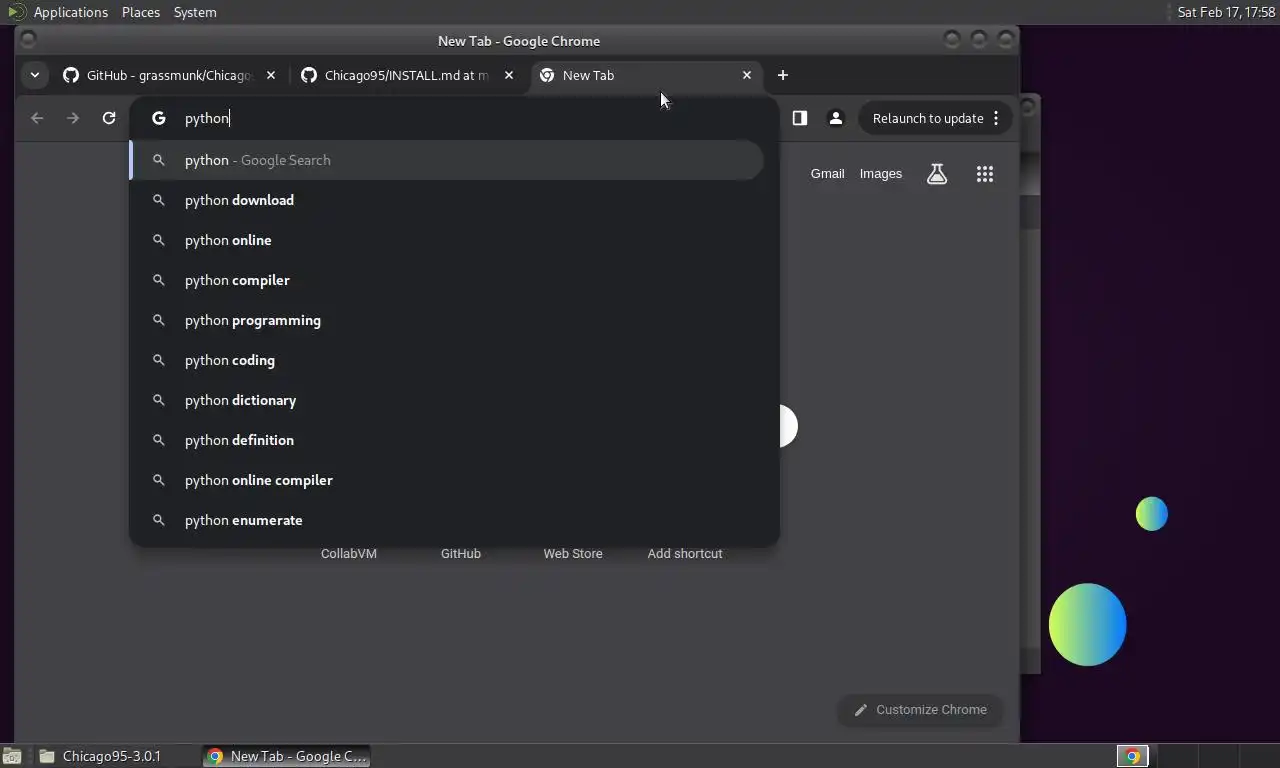The width and height of the screenshot is (1280, 768).
Task: Click Add shortcut
Action: [x=685, y=553]
